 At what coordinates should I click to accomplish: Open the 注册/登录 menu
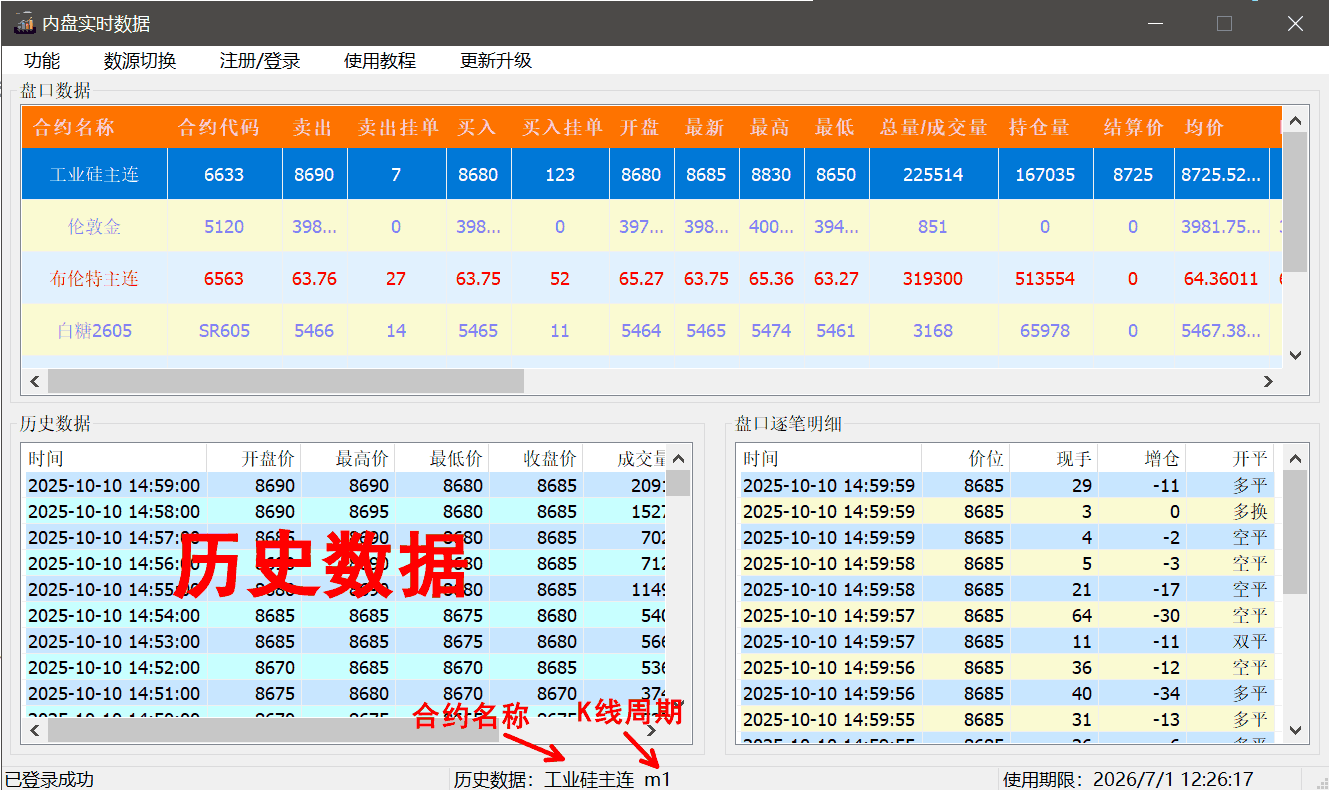260,61
